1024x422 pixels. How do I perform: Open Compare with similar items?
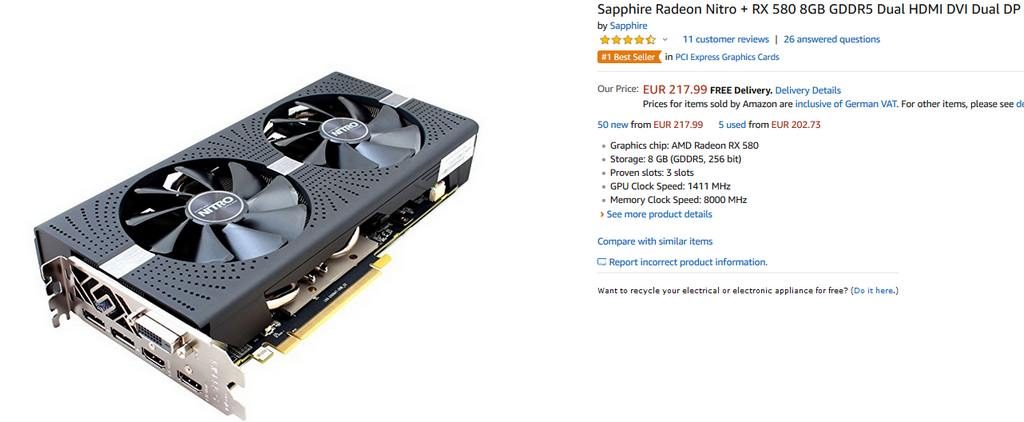(x=655, y=241)
